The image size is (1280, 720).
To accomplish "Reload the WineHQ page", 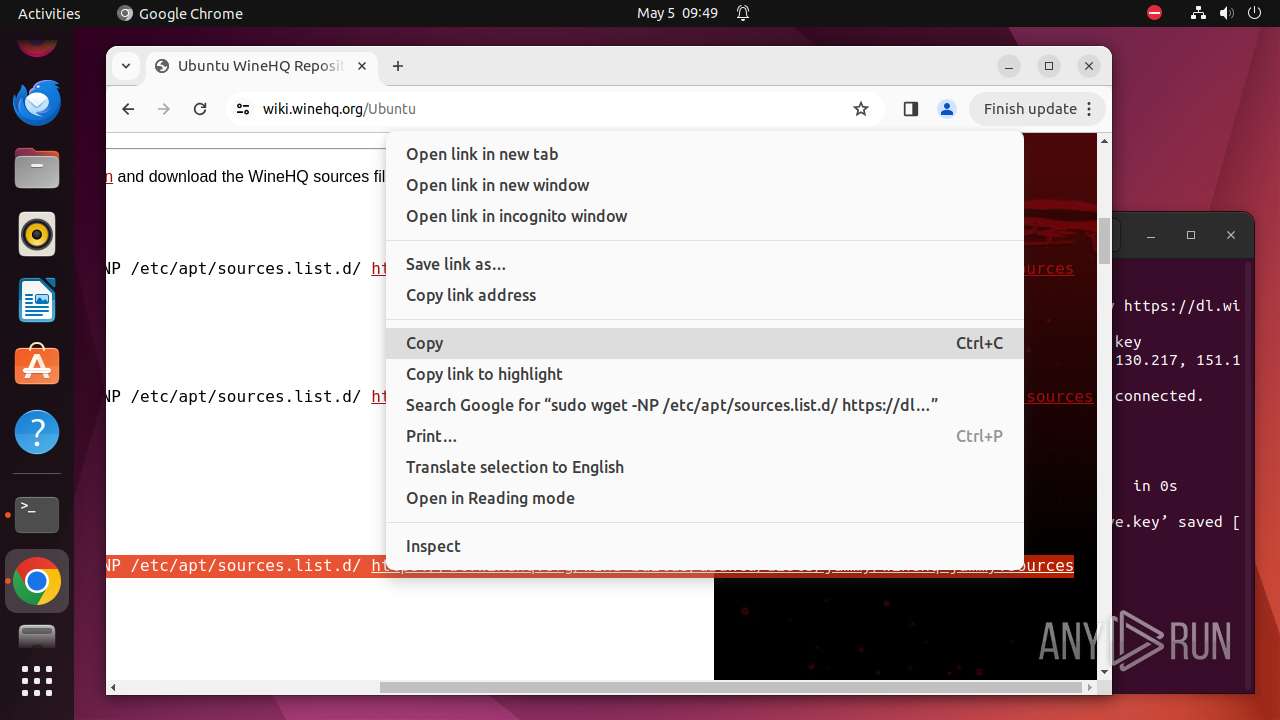I will (200, 109).
